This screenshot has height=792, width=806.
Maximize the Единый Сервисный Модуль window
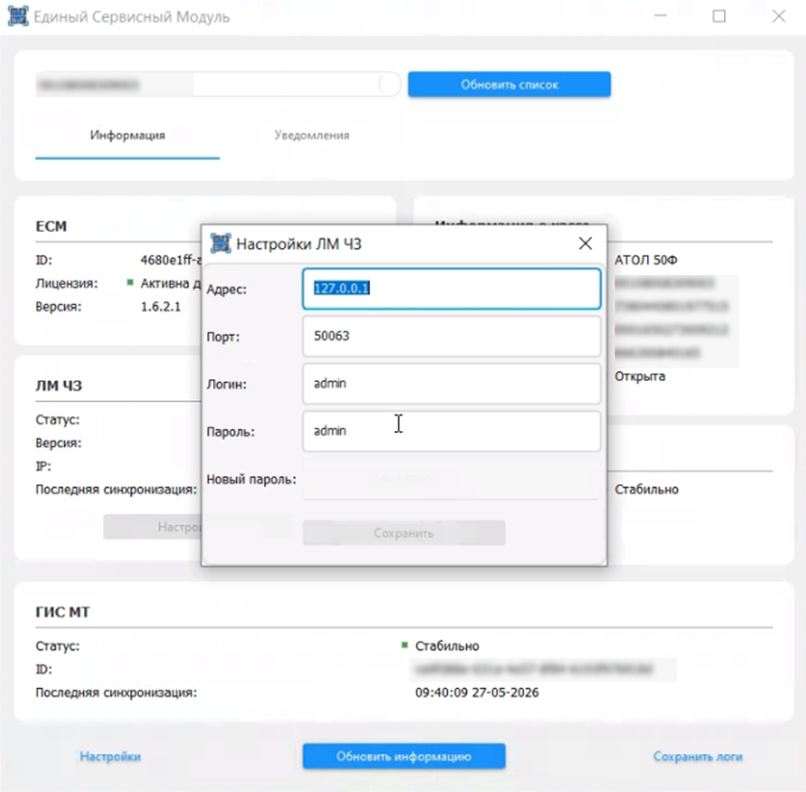coord(719,16)
